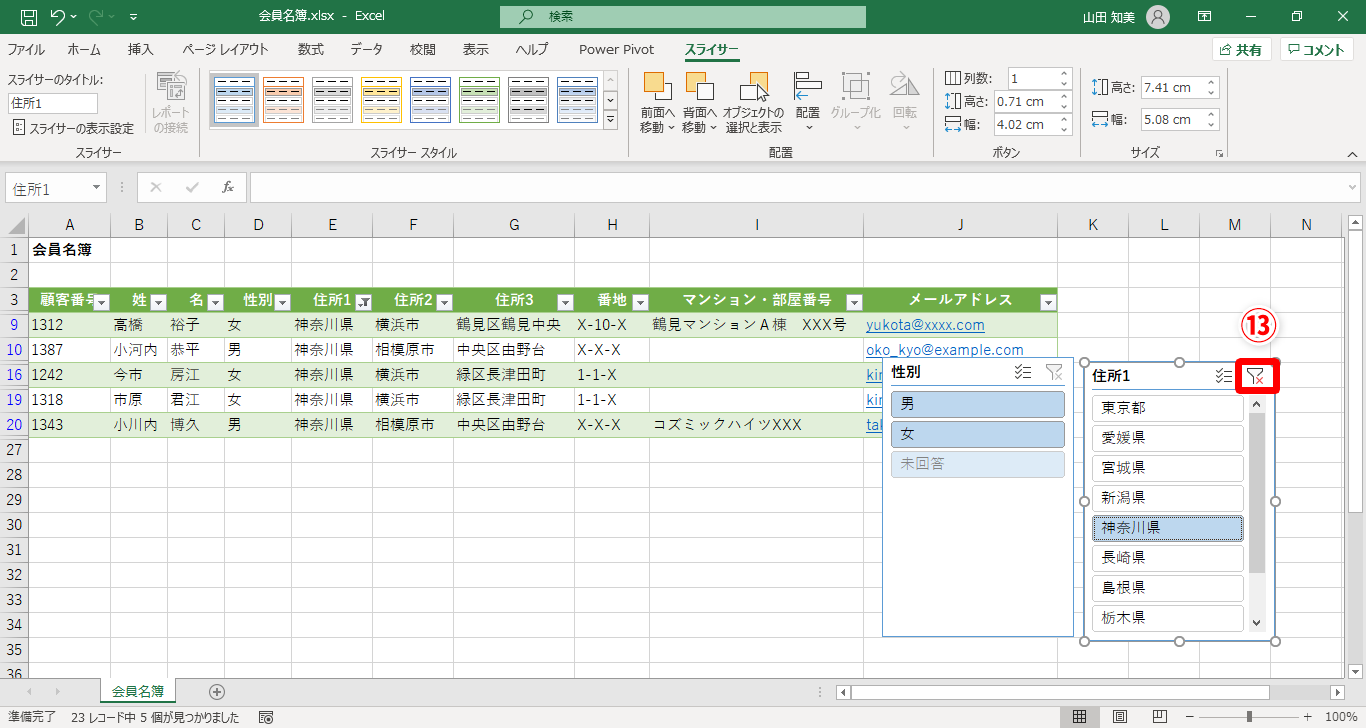Deselect 神奈川県 in the 住所1 slicer

(1168, 528)
